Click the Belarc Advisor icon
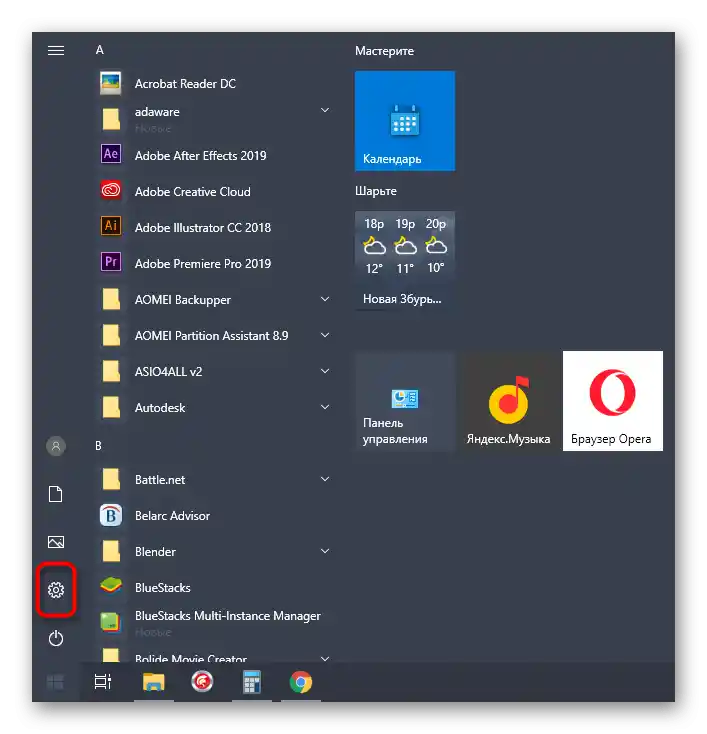Viewport: 707px width, 734px height. click(111, 515)
